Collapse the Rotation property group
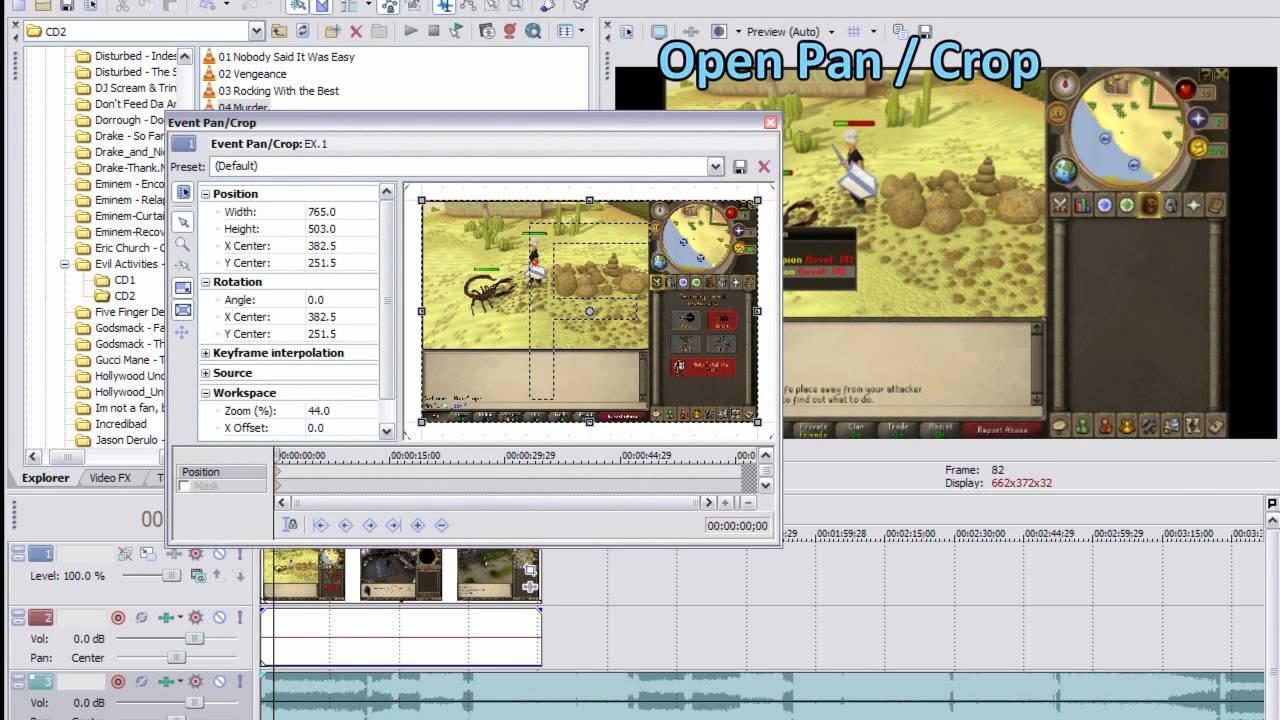 pos(206,282)
